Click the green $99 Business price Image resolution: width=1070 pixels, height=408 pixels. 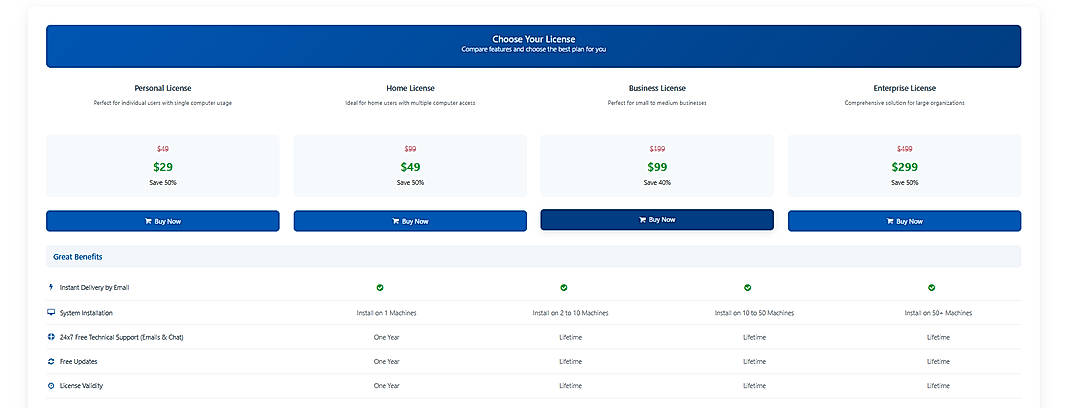(x=657, y=167)
